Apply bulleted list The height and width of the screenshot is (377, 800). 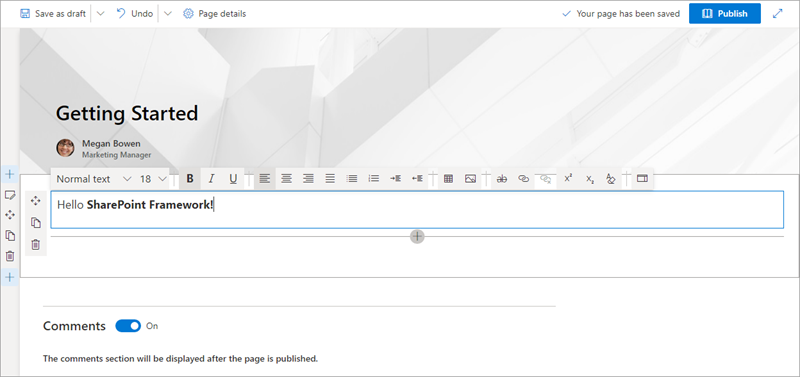click(x=352, y=179)
